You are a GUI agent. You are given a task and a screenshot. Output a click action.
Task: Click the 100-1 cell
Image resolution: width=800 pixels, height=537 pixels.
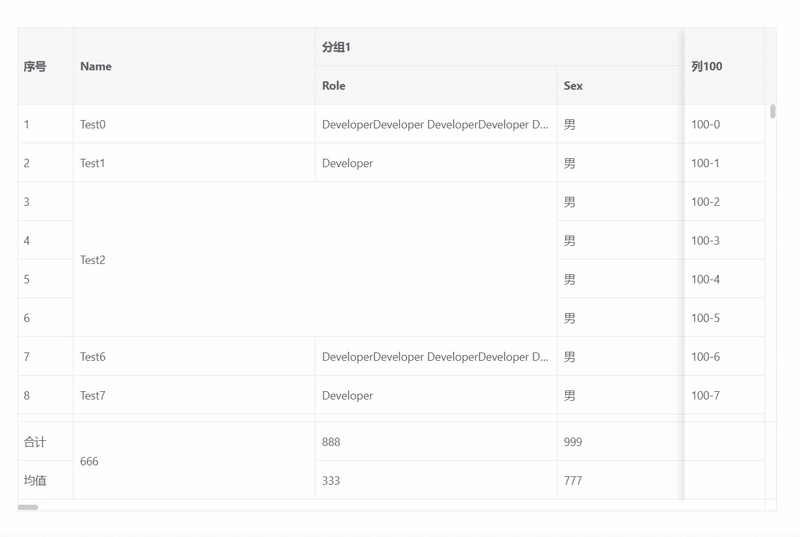pyautogui.click(x=724, y=163)
